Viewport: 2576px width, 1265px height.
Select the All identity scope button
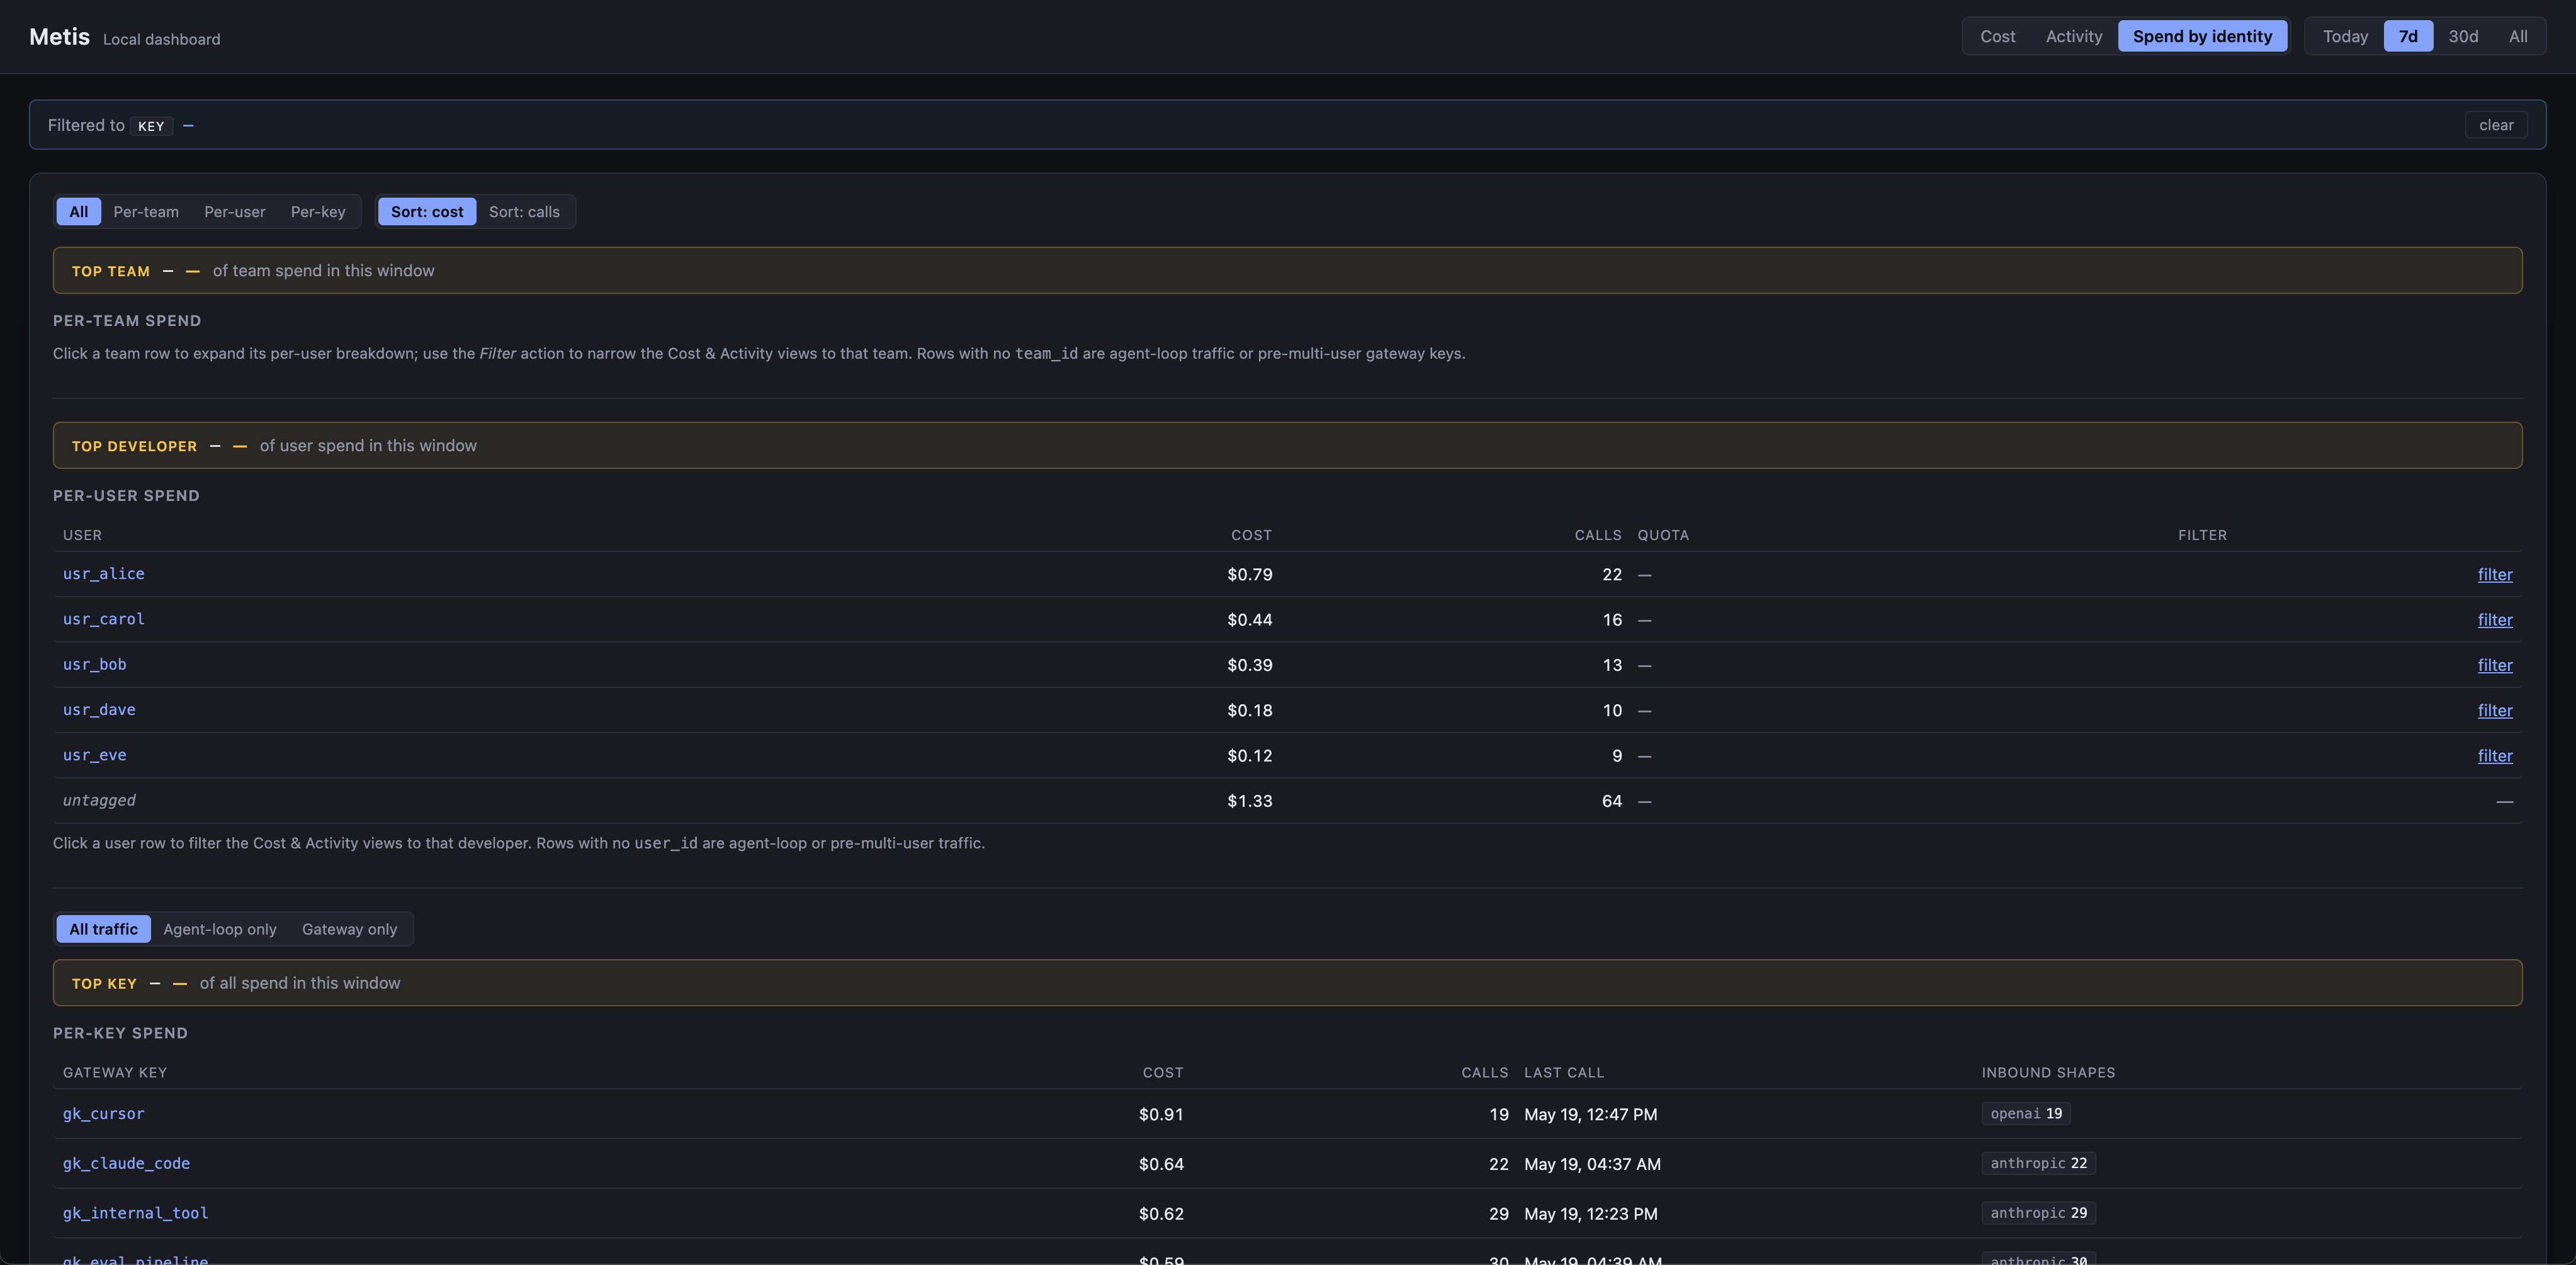pos(79,212)
